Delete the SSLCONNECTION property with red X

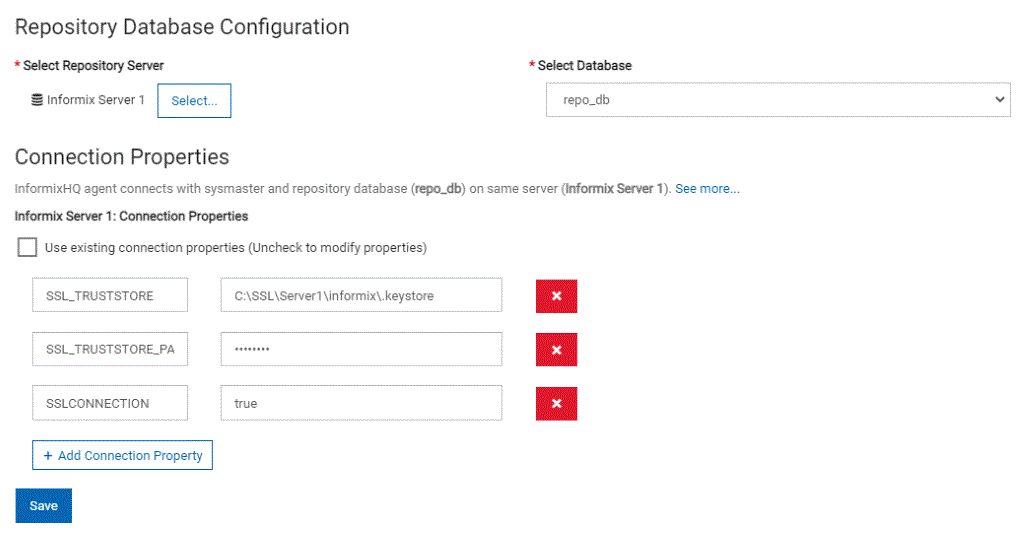[x=556, y=403]
